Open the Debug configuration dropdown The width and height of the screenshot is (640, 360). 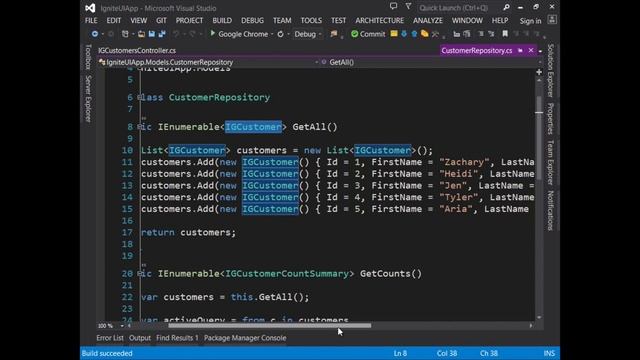[320, 34]
